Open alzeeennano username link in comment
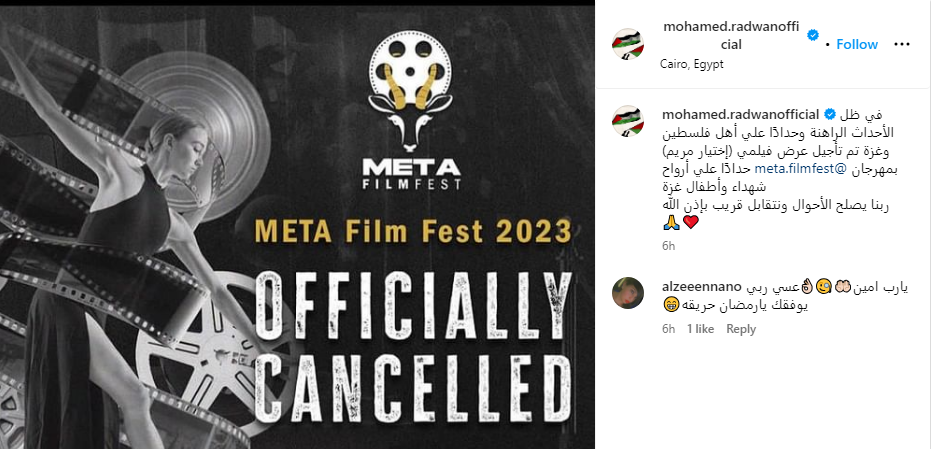Screen dimensions: 932x449 click(702, 287)
